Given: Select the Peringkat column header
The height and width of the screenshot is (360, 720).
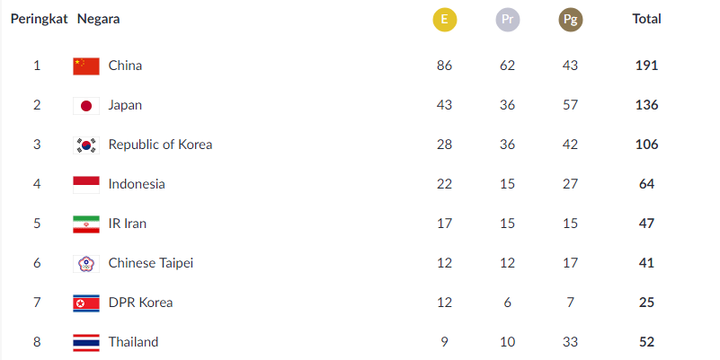Looking at the screenshot, I should coord(39,19).
